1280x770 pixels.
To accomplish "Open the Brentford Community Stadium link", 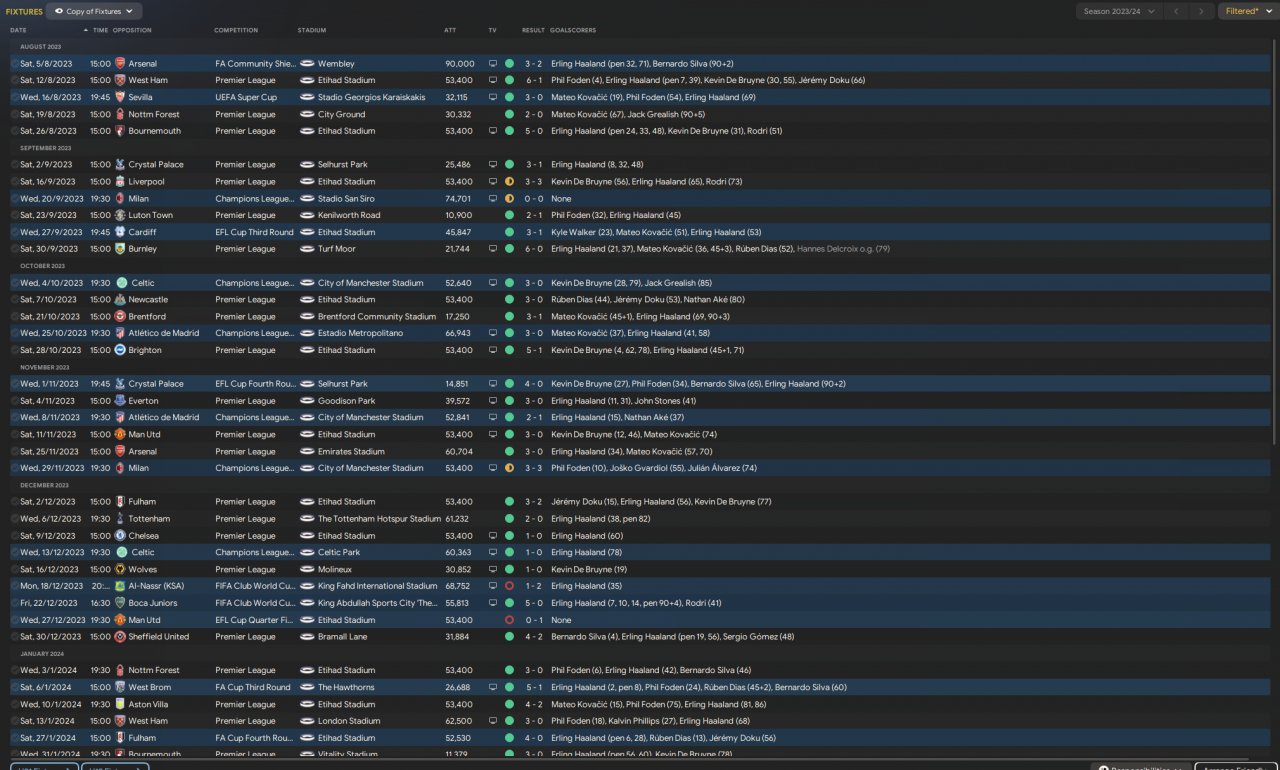I will (x=377, y=317).
